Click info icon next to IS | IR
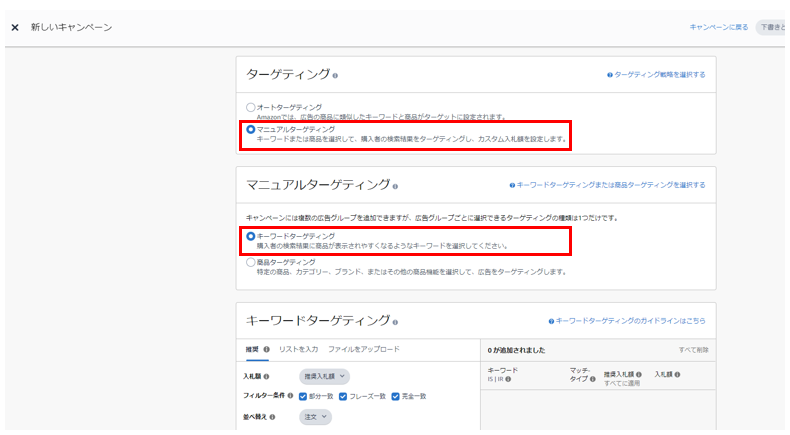 click(x=508, y=379)
